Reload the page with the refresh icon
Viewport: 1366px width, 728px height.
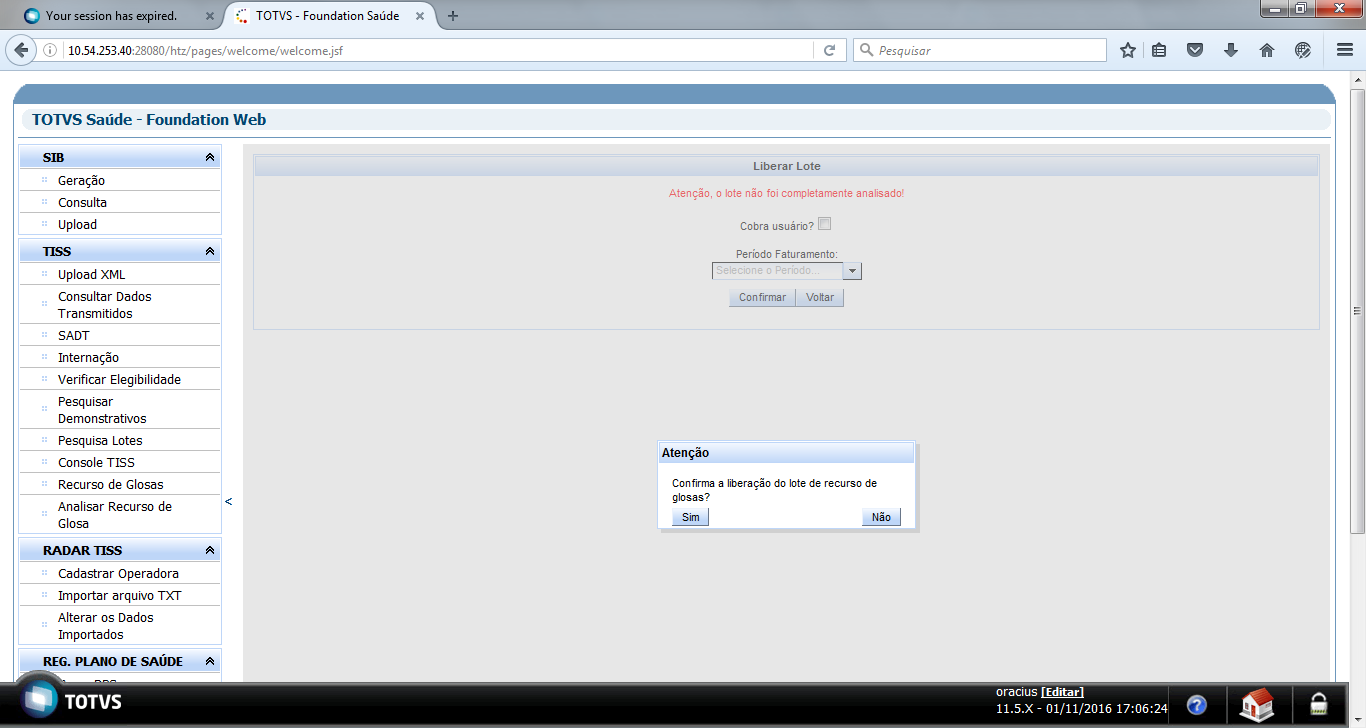pyautogui.click(x=829, y=50)
